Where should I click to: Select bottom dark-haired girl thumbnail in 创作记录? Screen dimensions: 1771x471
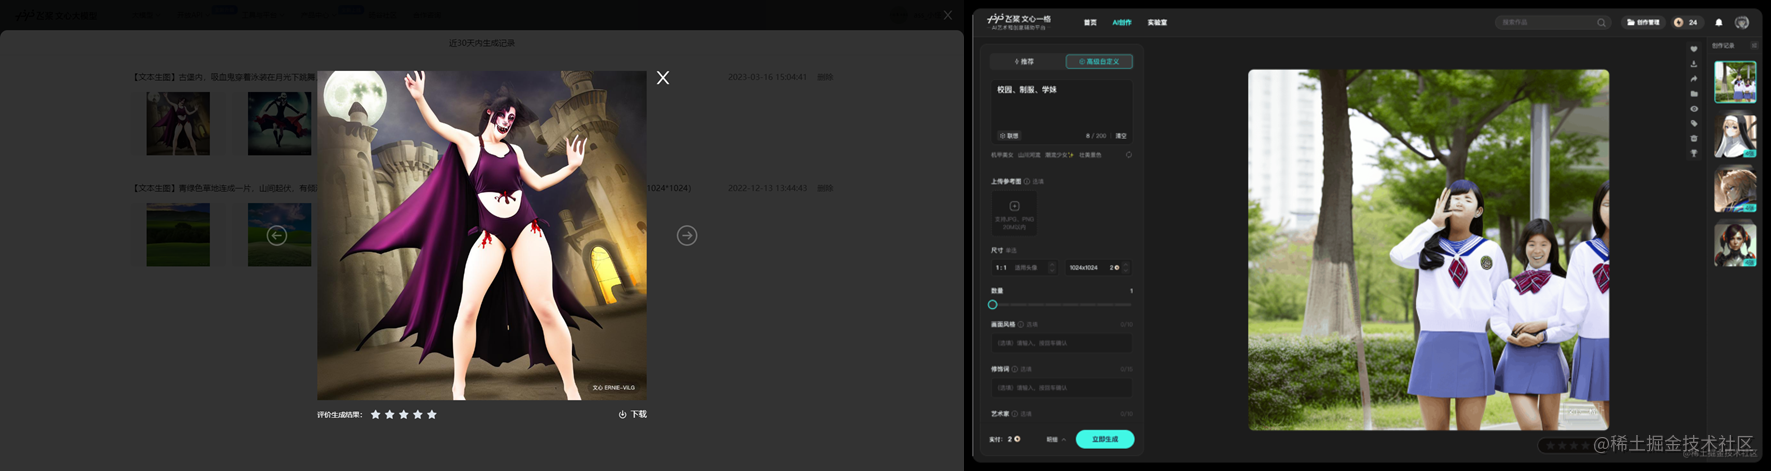[1735, 244]
